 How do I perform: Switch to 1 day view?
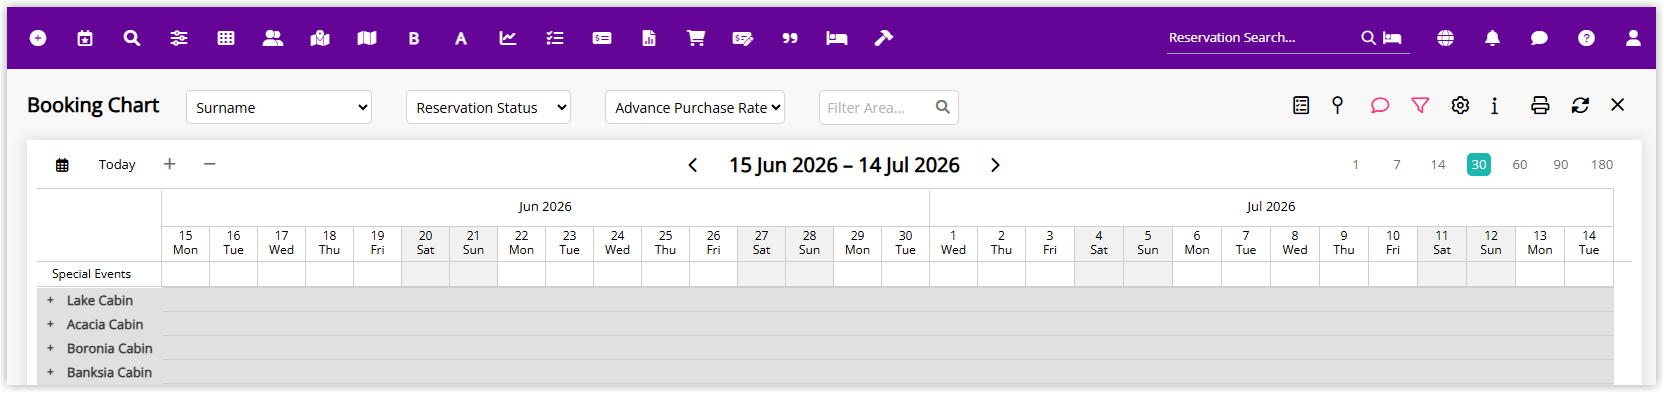(1356, 165)
